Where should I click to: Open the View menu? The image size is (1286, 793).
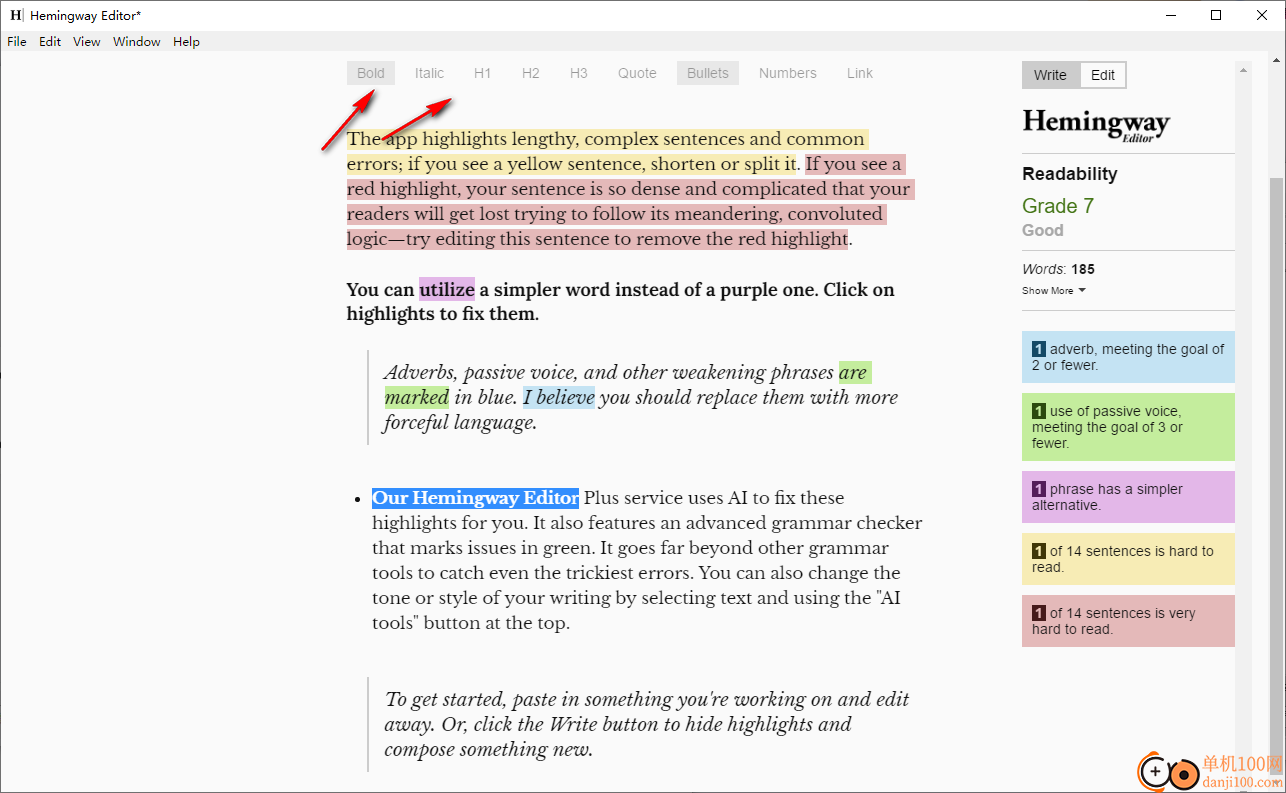pos(87,42)
